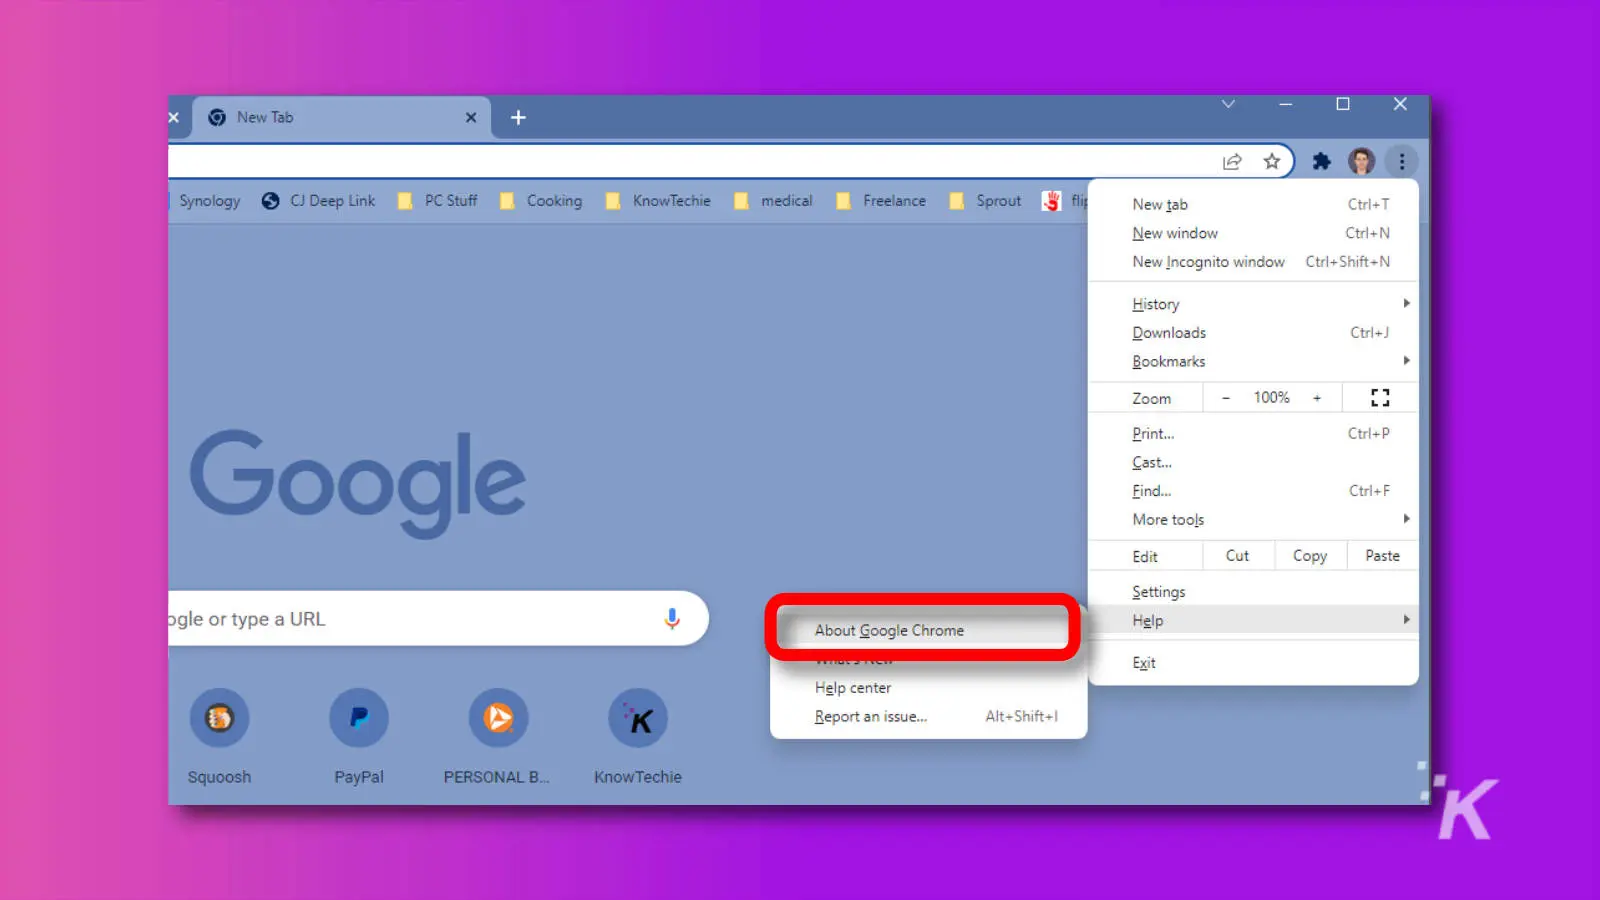Click Copy in the Edit row
This screenshot has width=1600, height=900.
(x=1310, y=556)
